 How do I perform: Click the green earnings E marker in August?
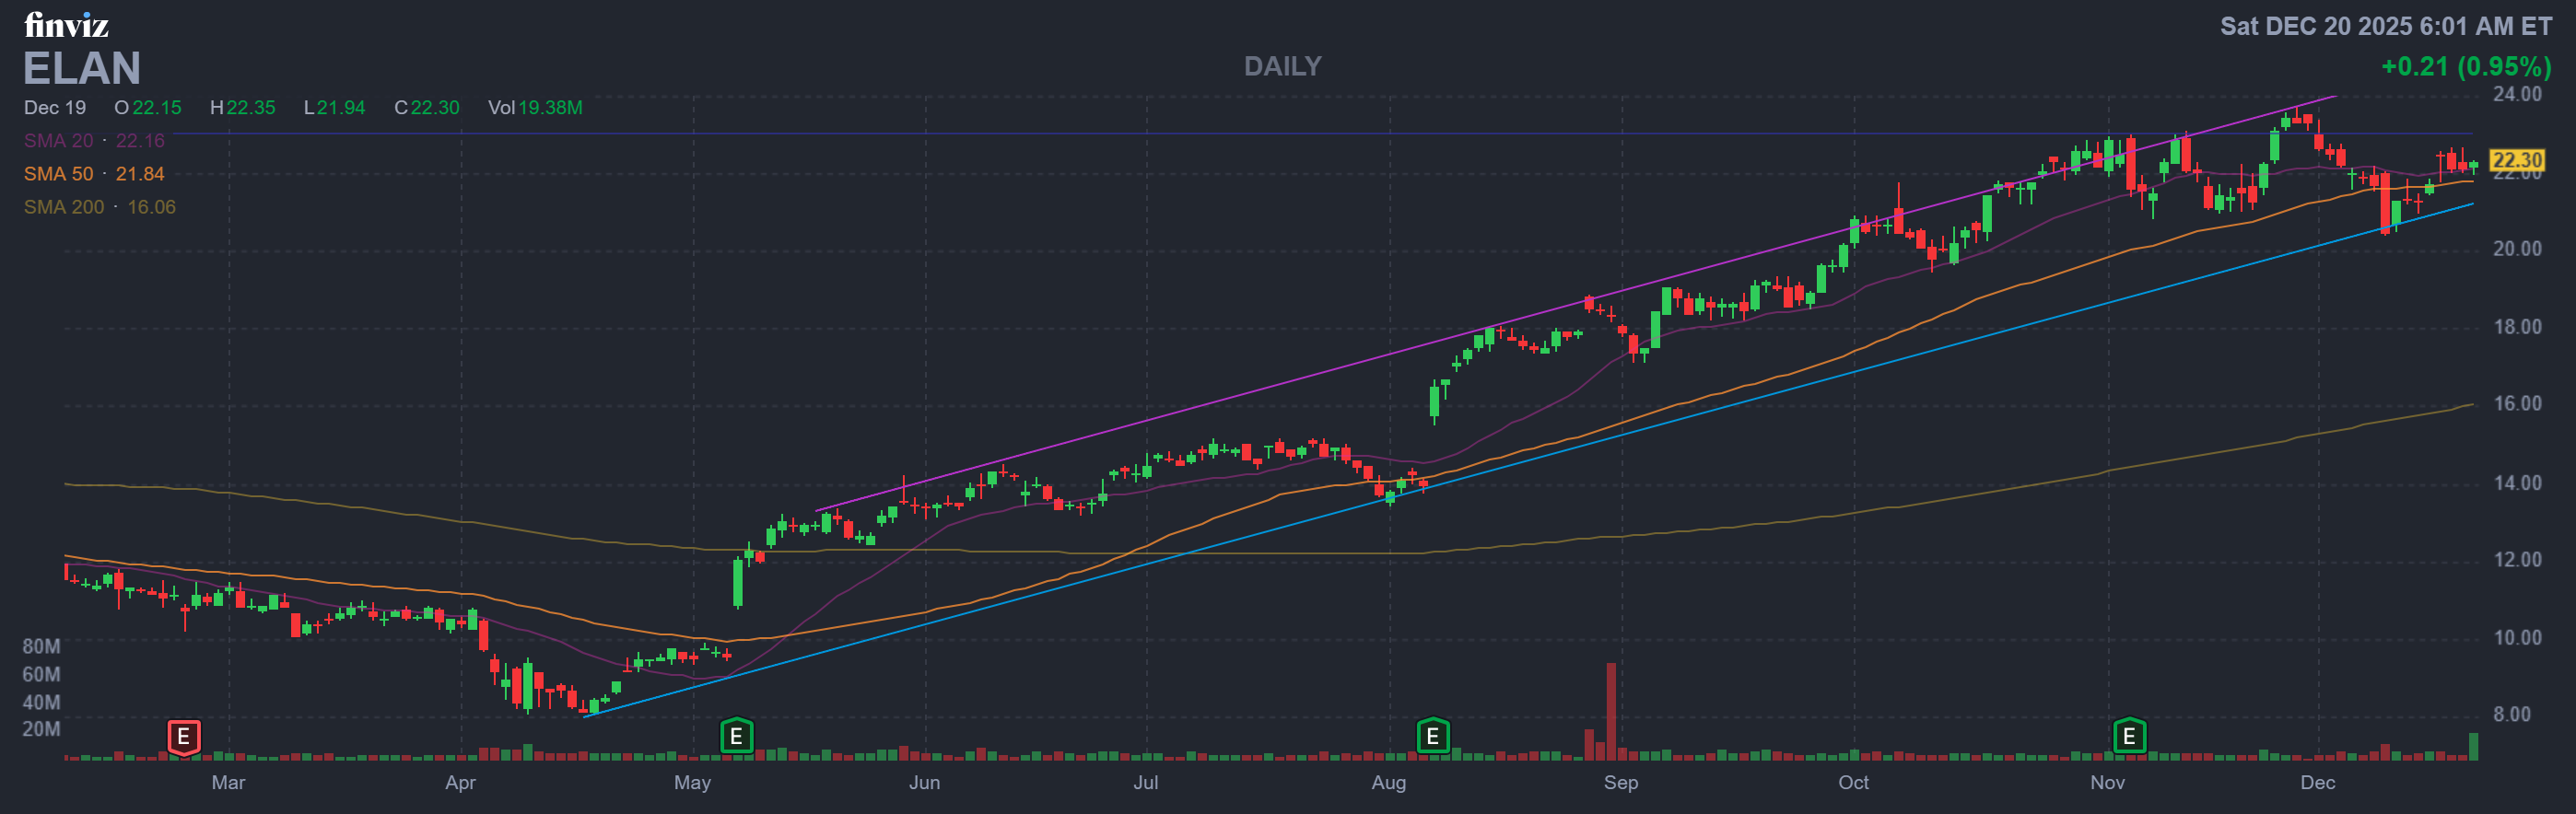[1432, 737]
